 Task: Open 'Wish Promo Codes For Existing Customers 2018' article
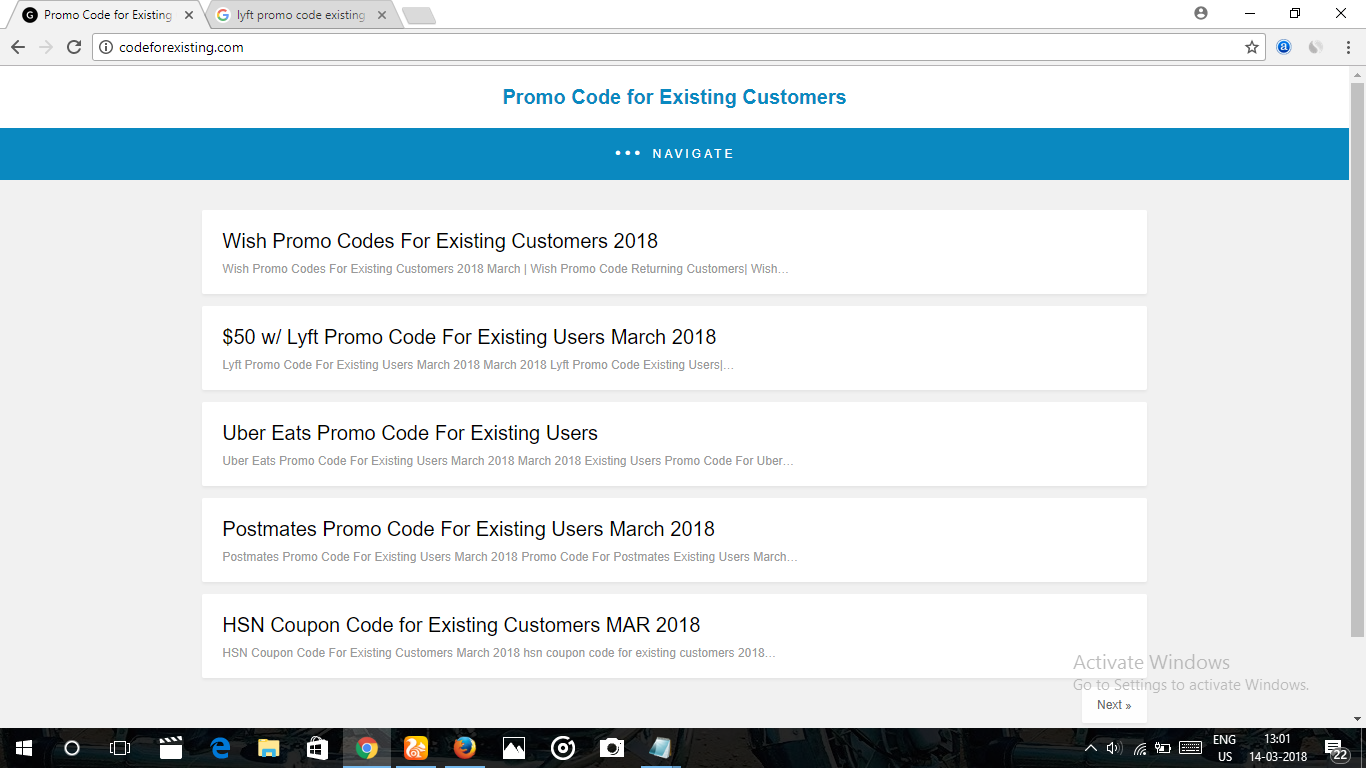440,241
